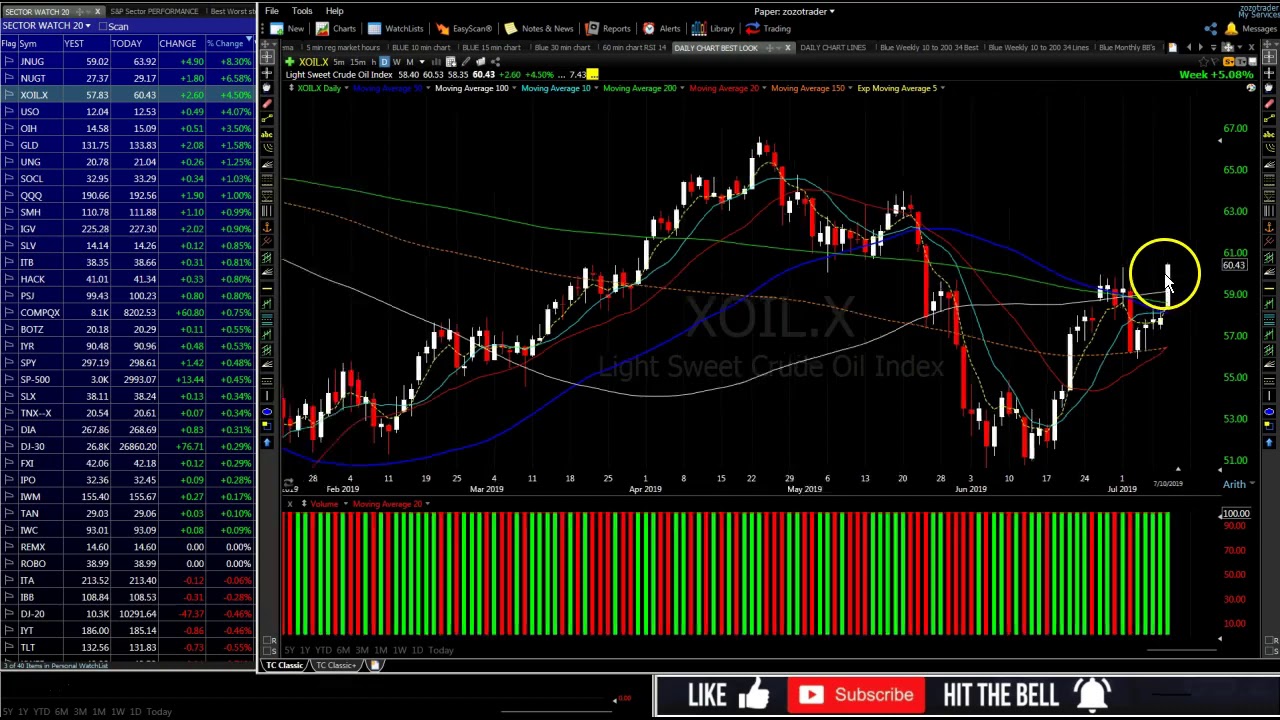Open the File menu
This screenshot has height=720, width=1280.
(x=272, y=11)
